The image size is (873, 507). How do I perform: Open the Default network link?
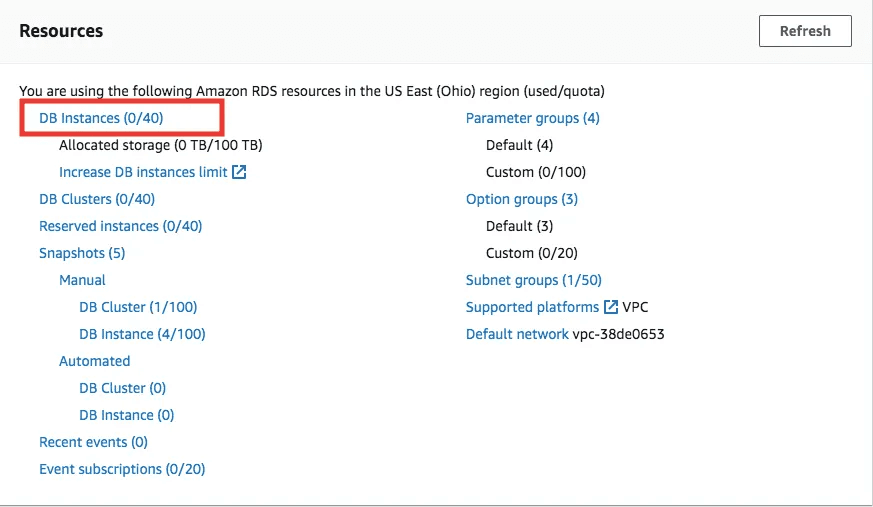click(517, 334)
